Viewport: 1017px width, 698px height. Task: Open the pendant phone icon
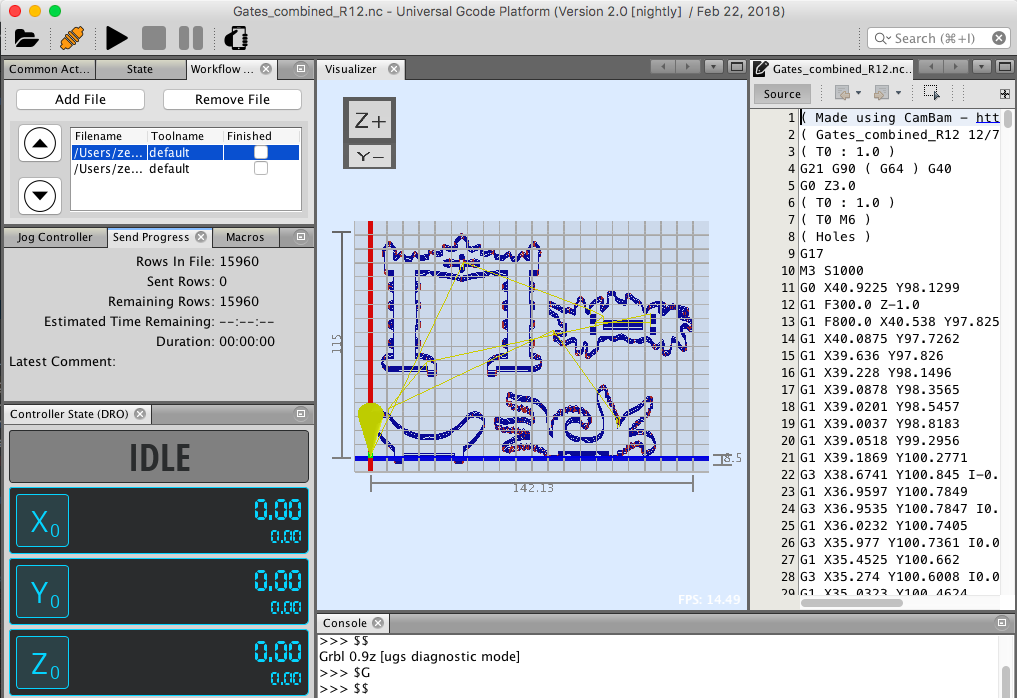236,38
